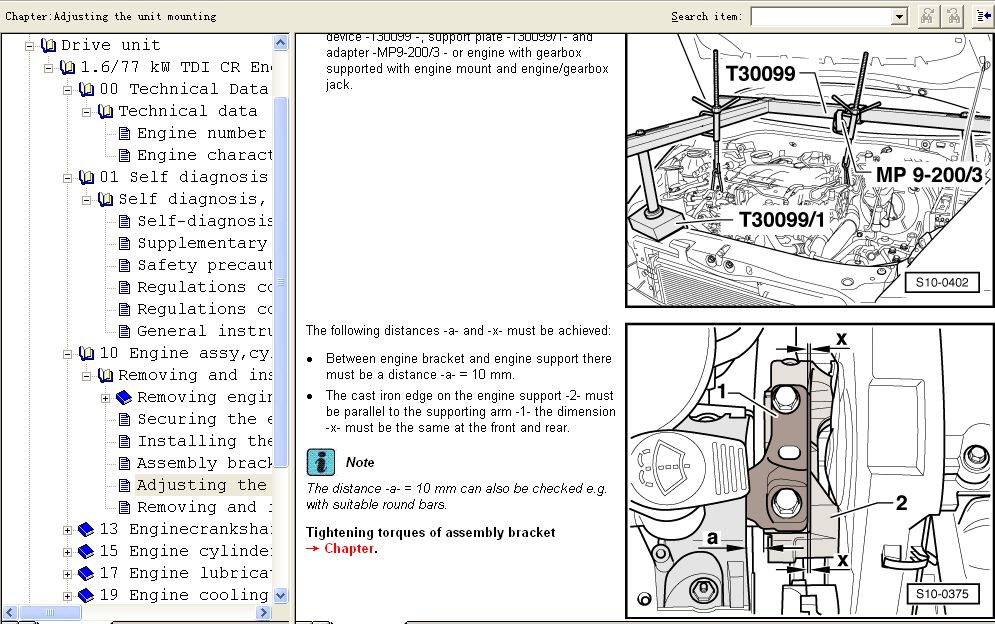Image resolution: width=995 pixels, height=624 pixels.
Task: Click the rightmost toolbar icon with arrow
Action: [983, 16]
